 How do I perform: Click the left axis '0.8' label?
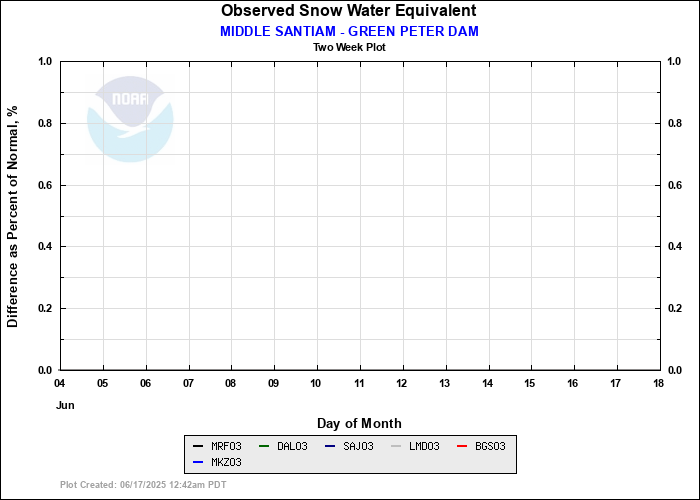(x=46, y=123)
